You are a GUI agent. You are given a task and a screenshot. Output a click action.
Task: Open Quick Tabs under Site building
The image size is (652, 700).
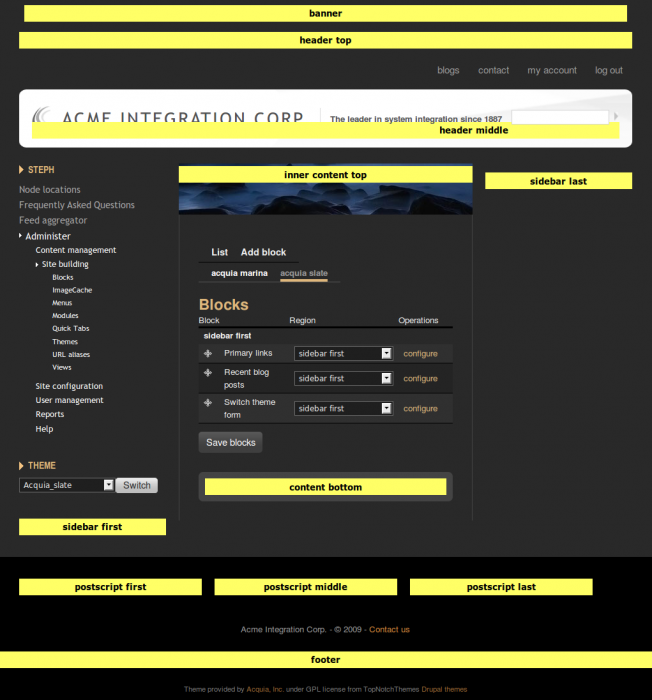click(71, 329)
